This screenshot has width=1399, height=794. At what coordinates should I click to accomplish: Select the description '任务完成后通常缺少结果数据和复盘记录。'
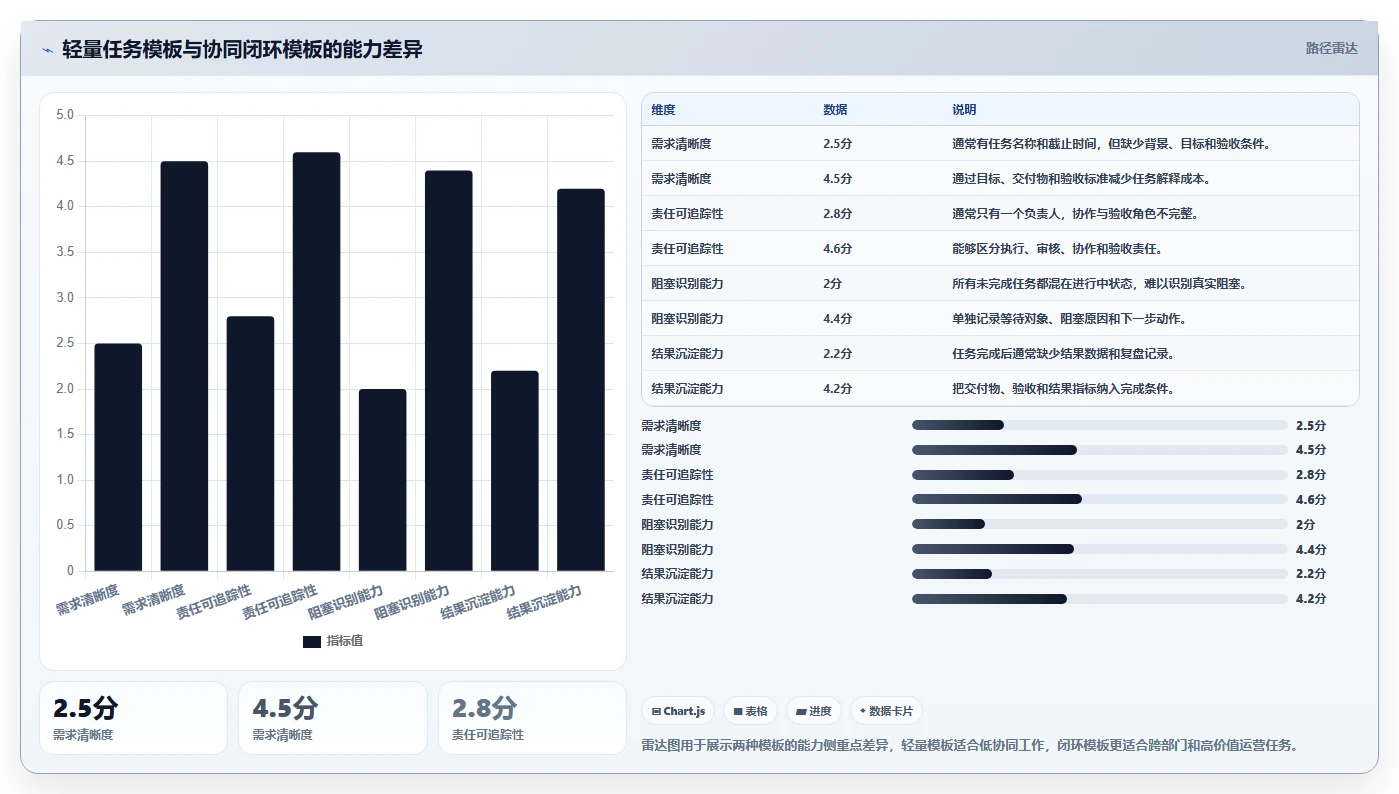coord(1063,354)
